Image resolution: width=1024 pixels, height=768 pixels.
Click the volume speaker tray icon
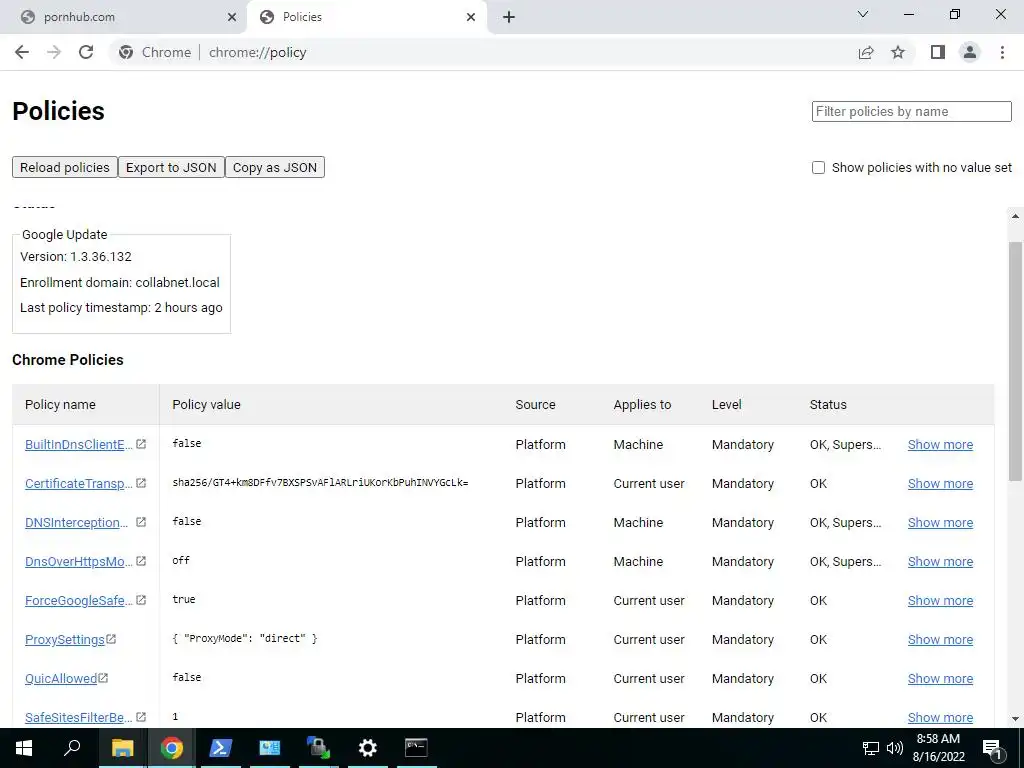pyautogui.click(x=895, y=748)
